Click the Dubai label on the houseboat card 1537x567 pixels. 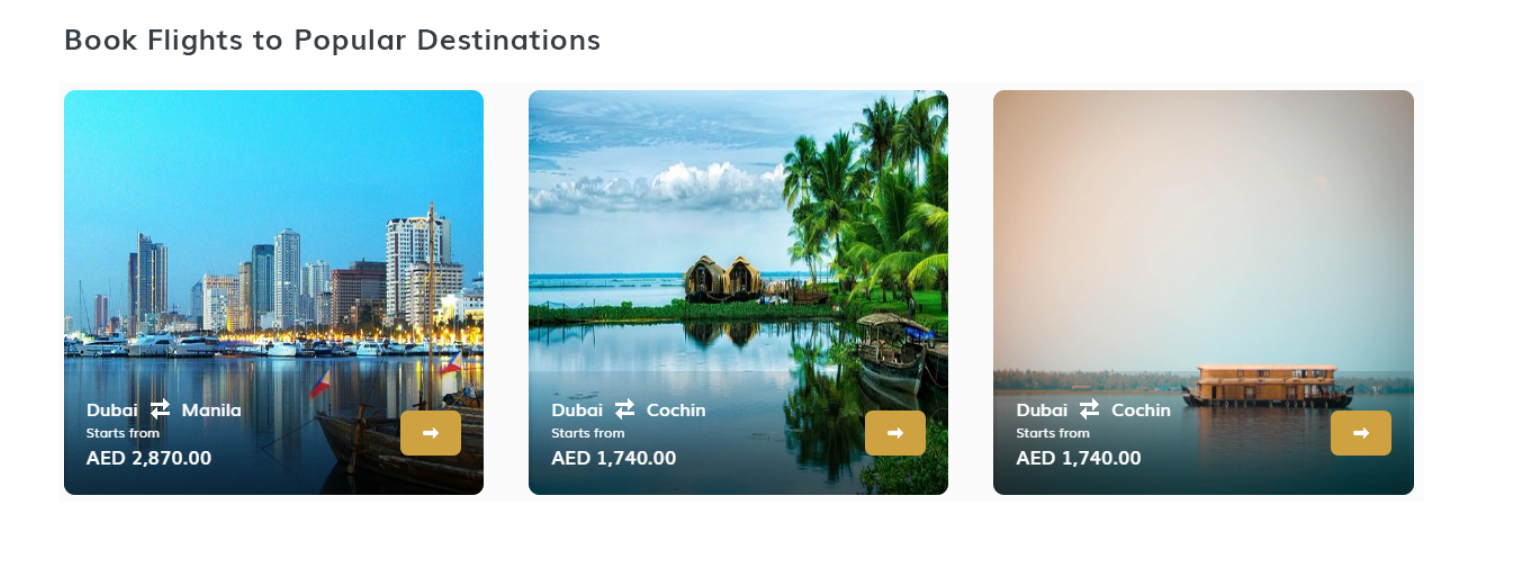(x=1042, y=410)
